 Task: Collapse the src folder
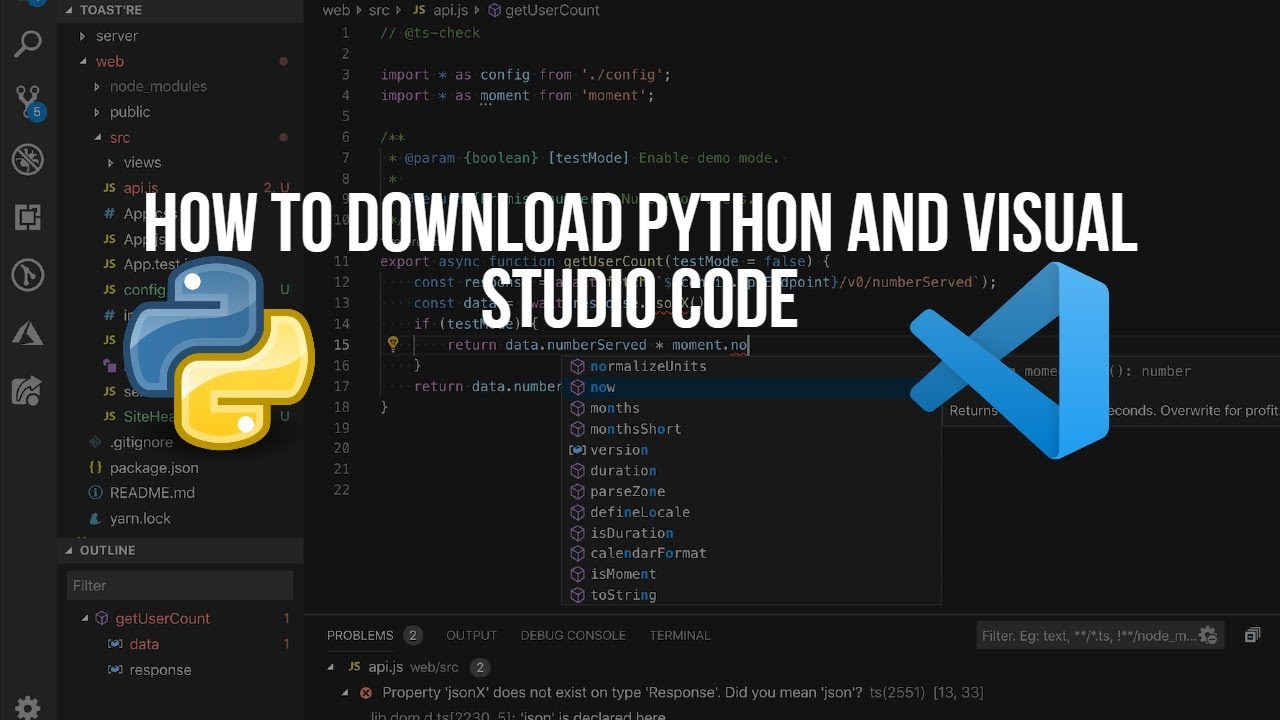[x=97, y=137]
